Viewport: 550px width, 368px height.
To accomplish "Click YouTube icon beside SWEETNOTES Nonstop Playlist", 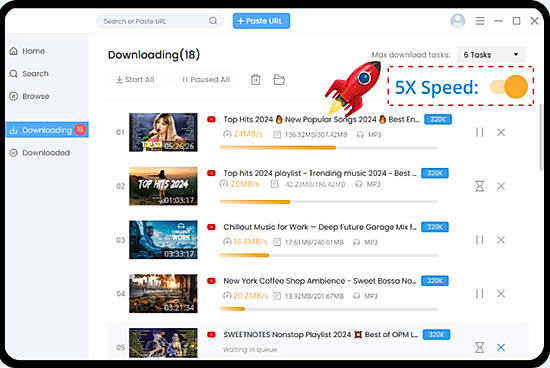I will 211,334.
